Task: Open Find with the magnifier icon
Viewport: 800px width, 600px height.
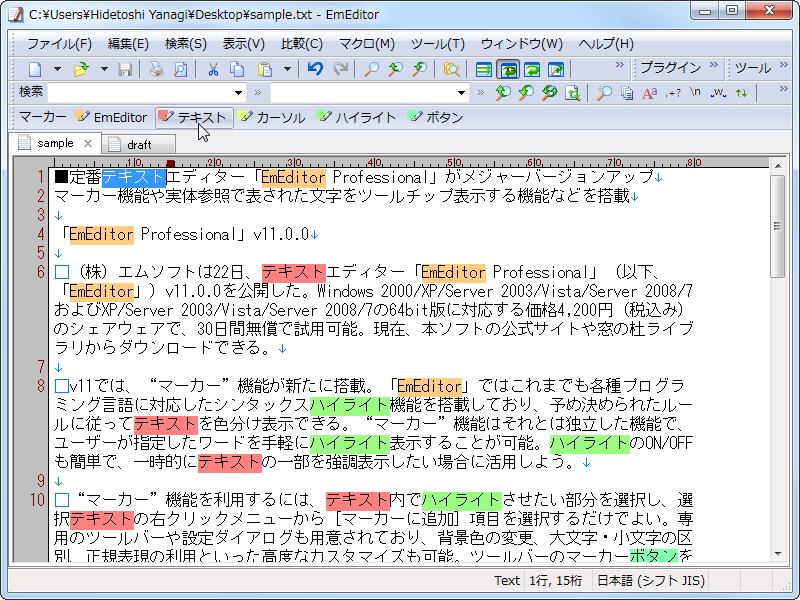Action: pos(371,69)
